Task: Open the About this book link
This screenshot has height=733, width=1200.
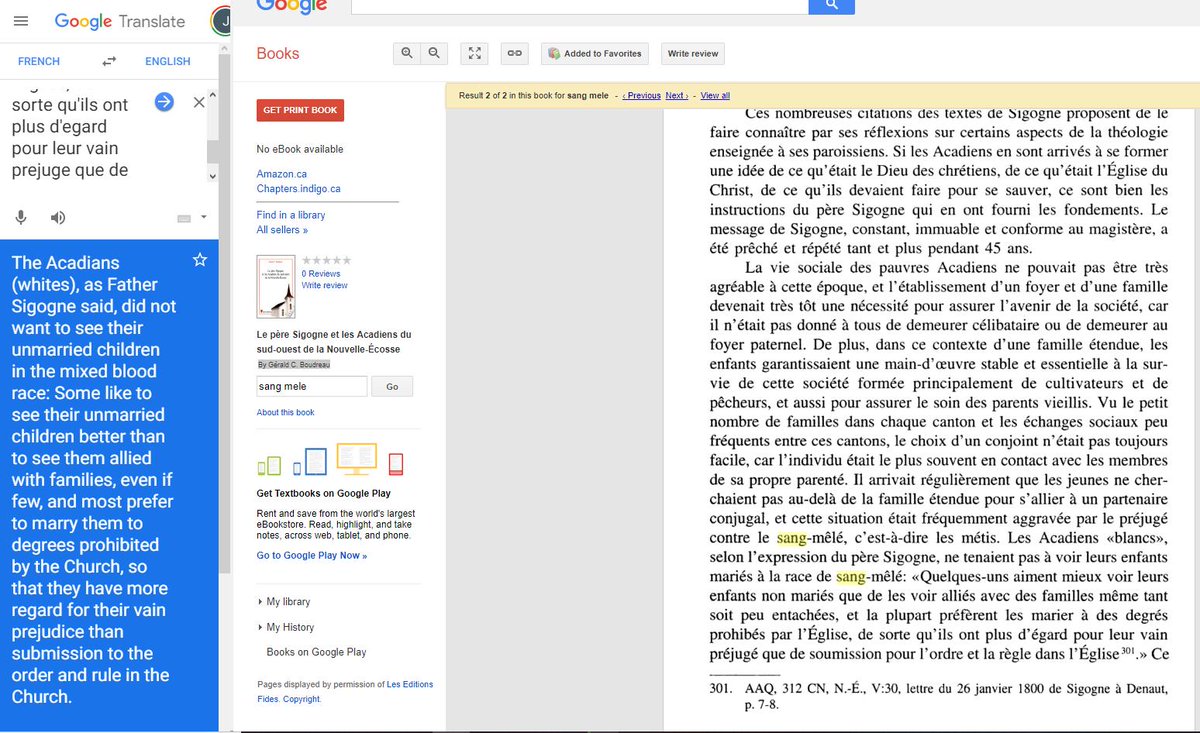Action: [x=285, y=412]
